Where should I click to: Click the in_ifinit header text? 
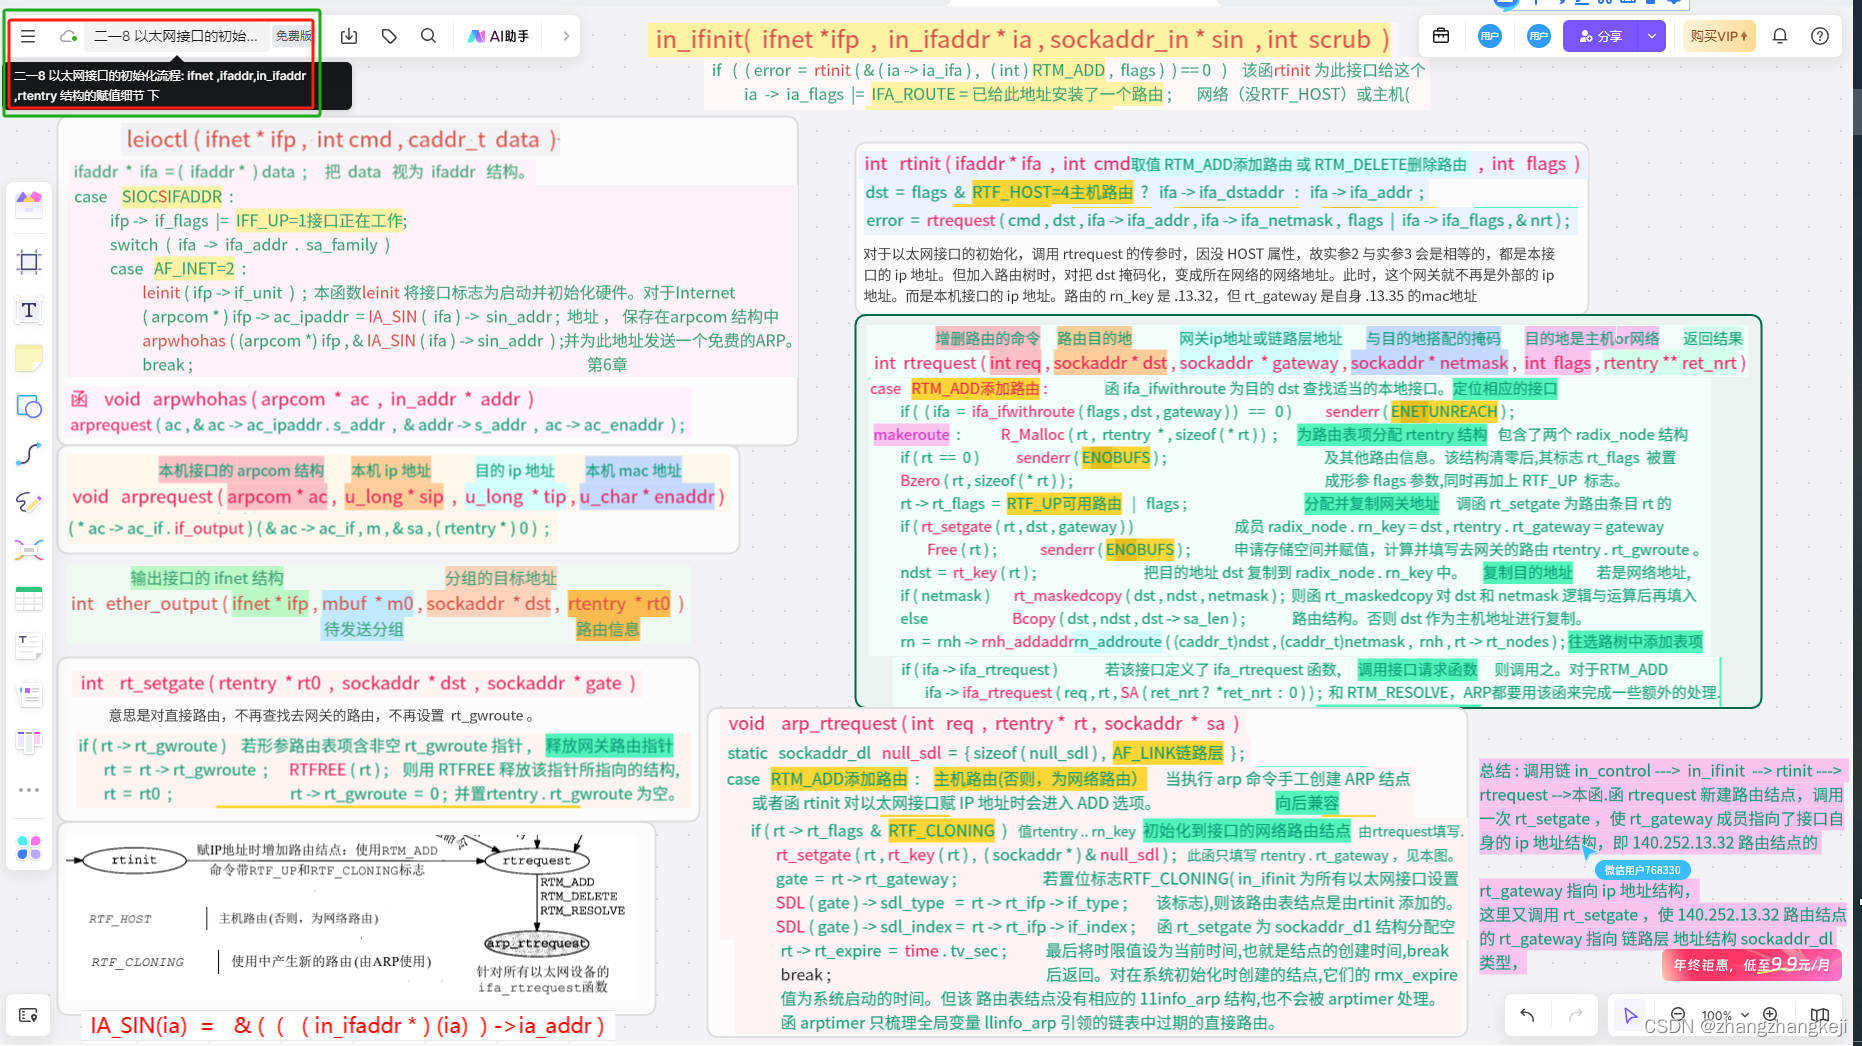click(1020, 40)
